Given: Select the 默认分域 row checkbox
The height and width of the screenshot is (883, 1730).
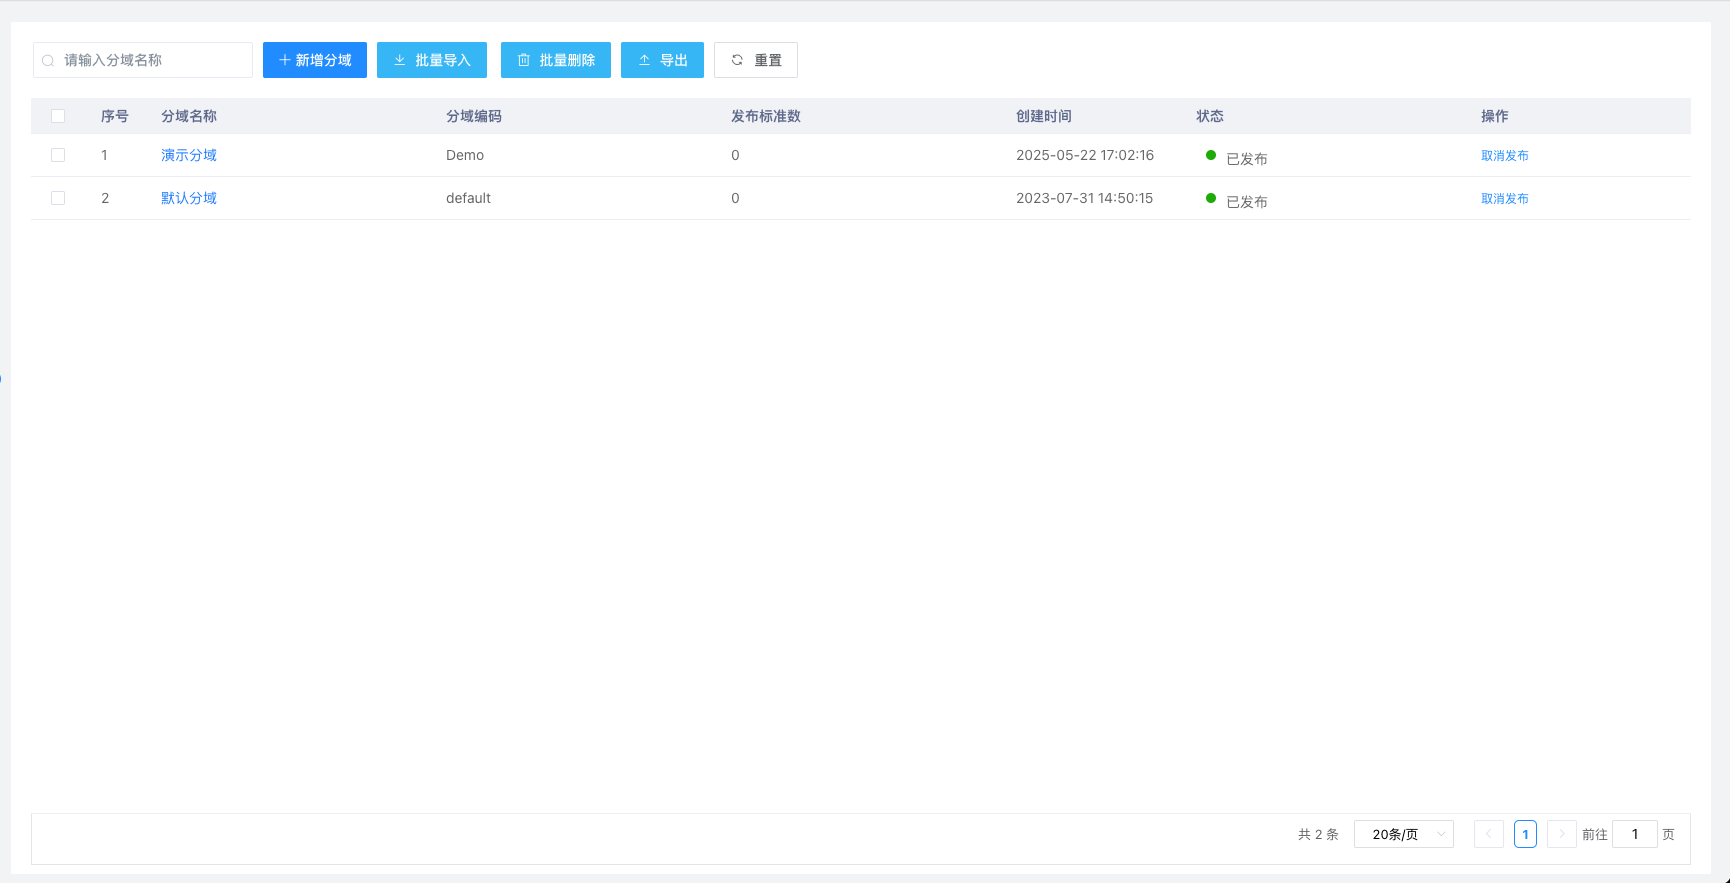Looking at the screenshot, I should [58, 198].
